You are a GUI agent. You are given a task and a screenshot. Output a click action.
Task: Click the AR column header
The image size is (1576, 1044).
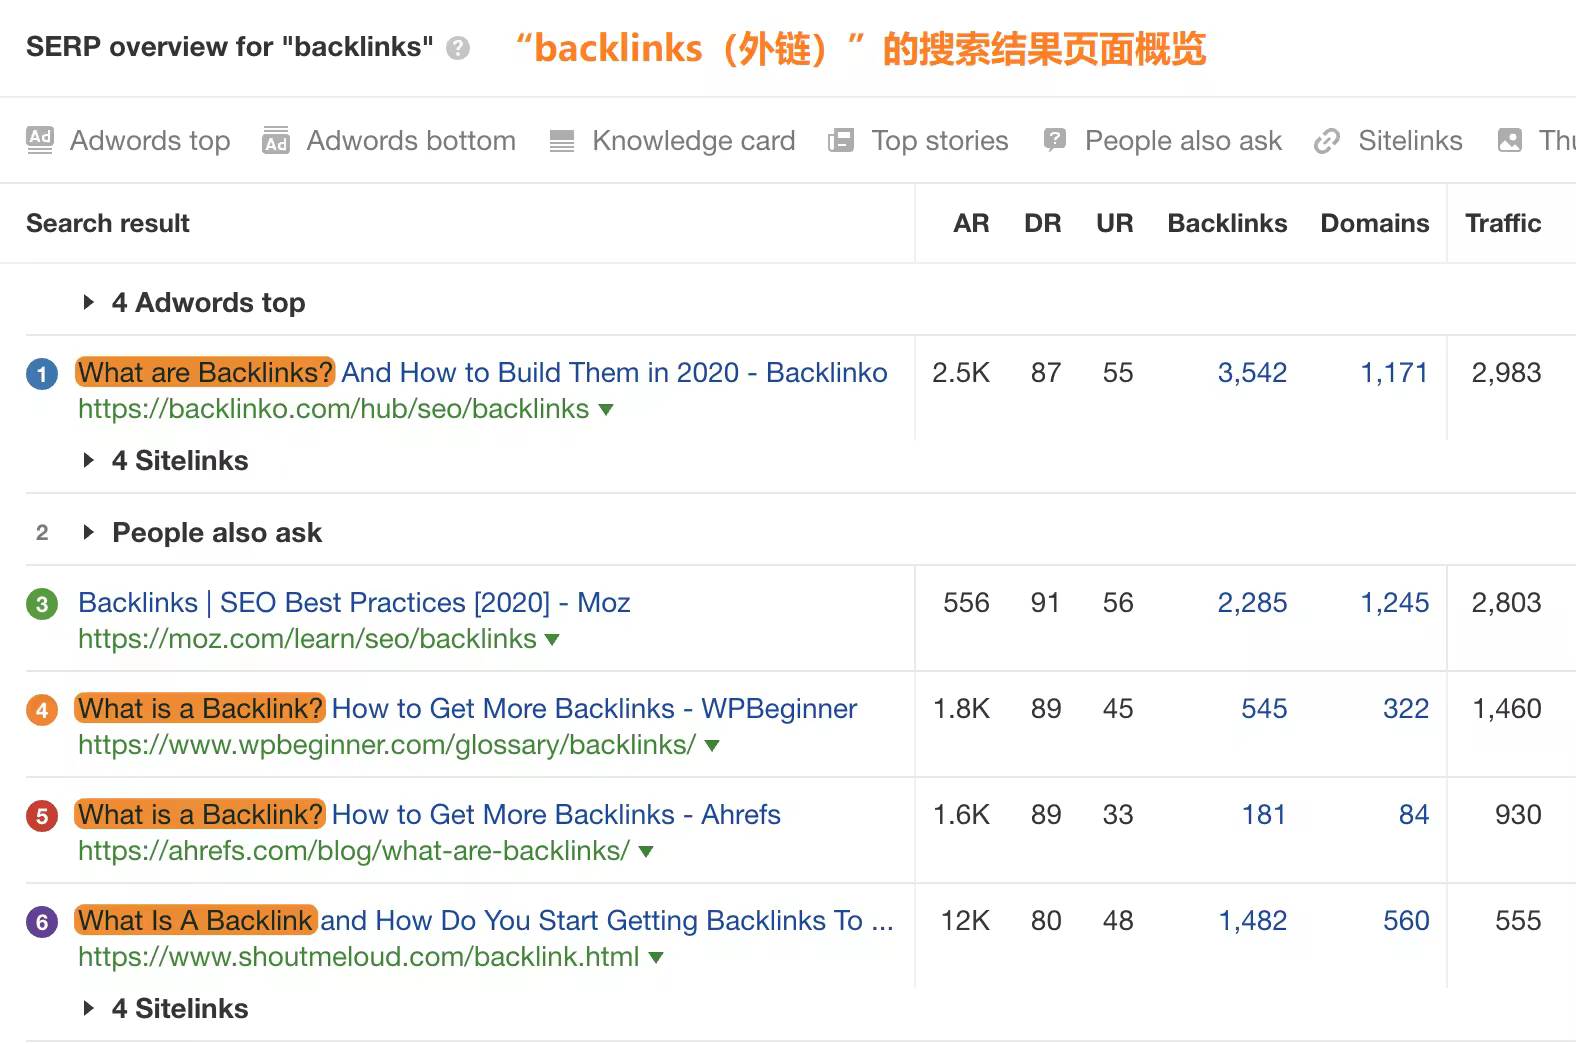(971, 223)
